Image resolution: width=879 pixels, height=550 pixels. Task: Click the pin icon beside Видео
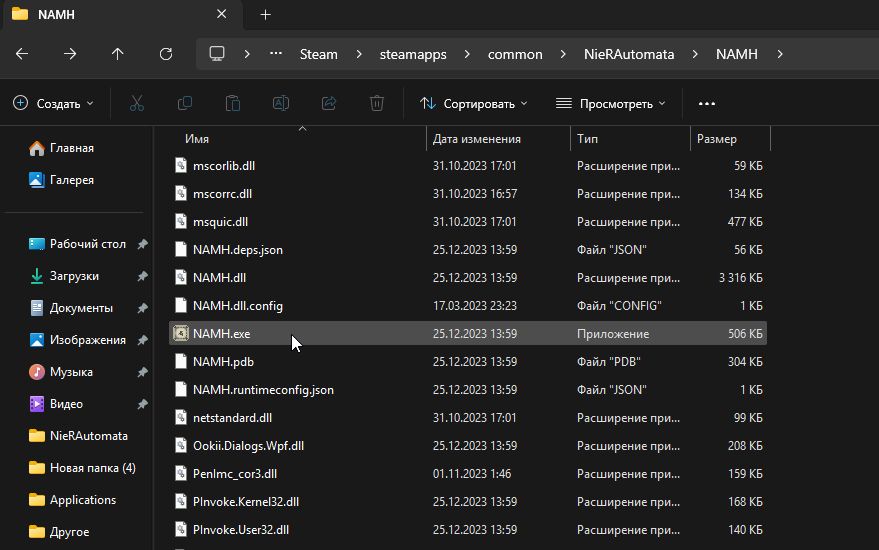[x=142, y=404]
